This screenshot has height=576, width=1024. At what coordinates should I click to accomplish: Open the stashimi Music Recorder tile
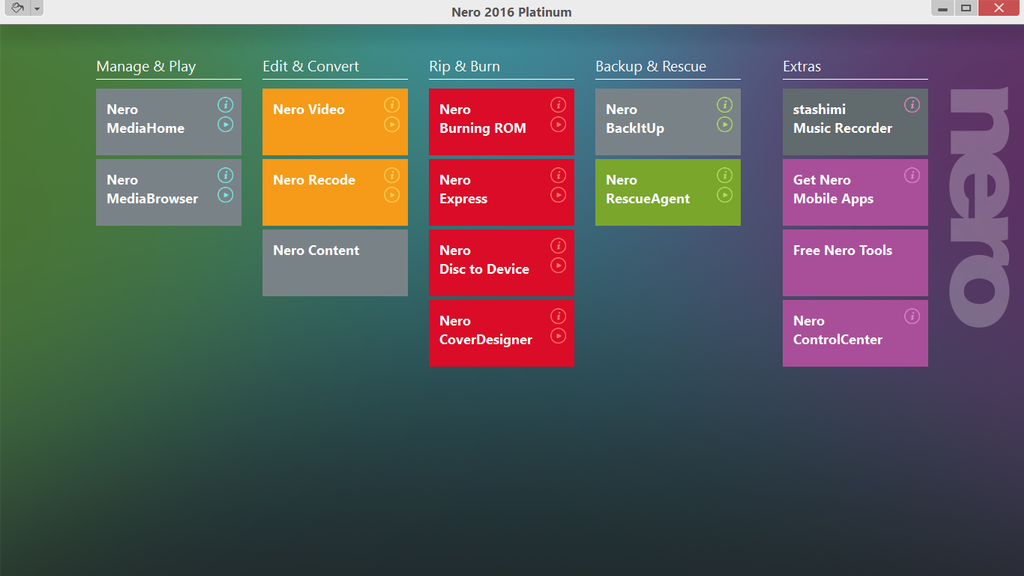(x=856, y=122)
